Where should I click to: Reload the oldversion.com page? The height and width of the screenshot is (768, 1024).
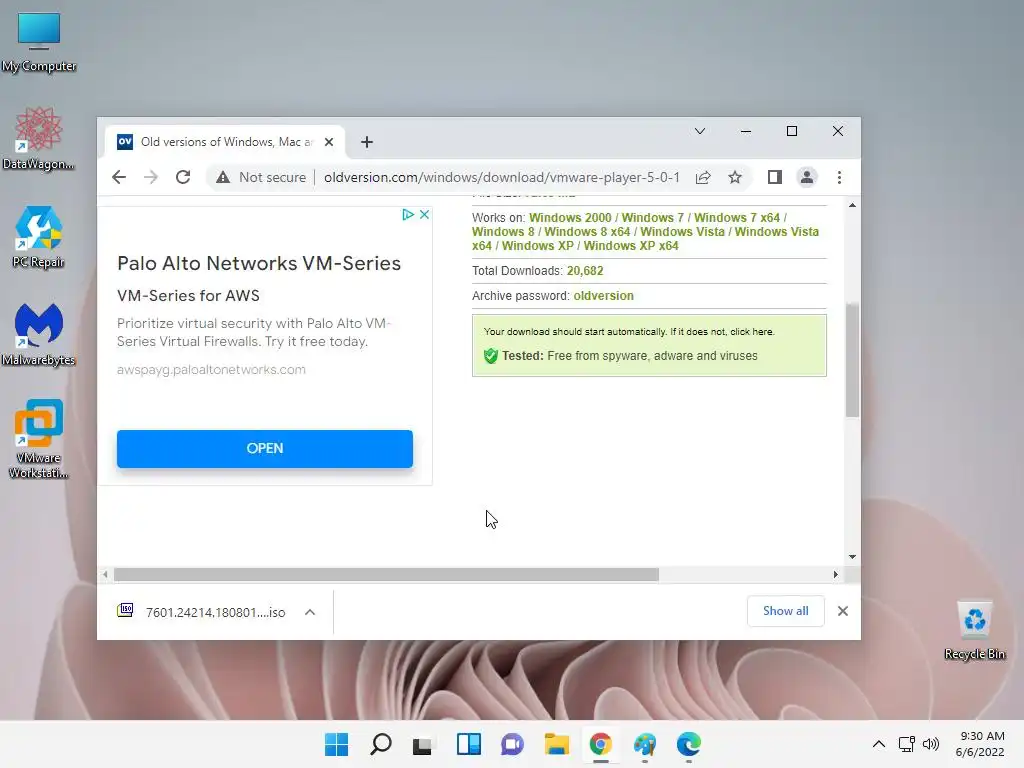point(183,177)
